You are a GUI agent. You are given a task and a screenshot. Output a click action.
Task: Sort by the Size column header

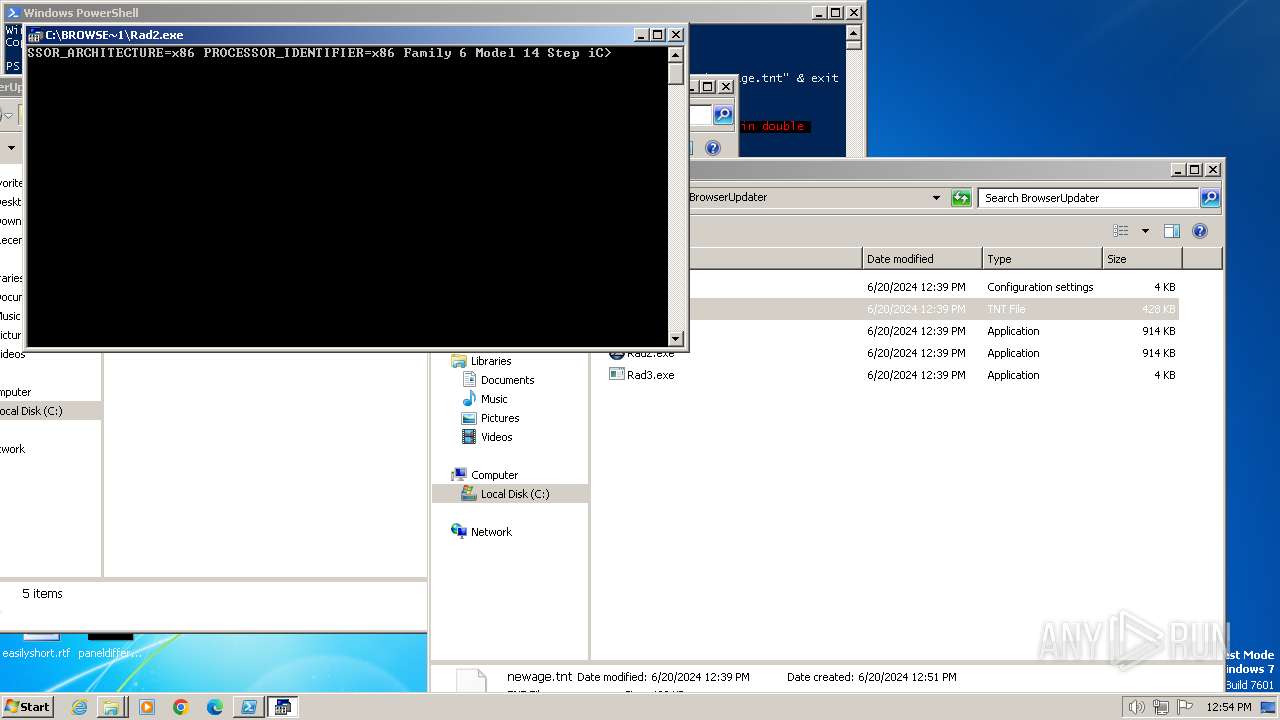(1142, 259)
